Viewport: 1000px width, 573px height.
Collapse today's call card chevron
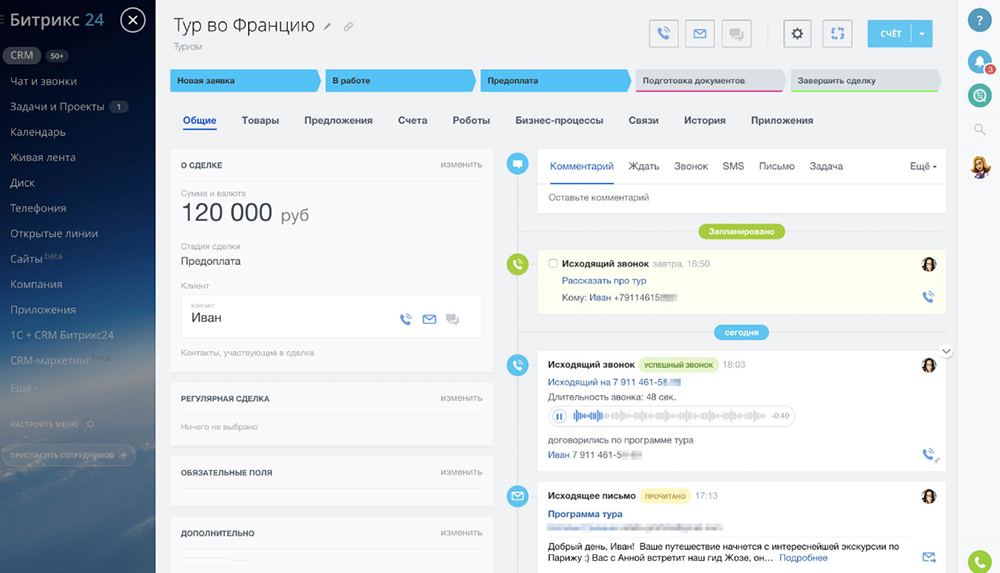[x=946, y=351]
